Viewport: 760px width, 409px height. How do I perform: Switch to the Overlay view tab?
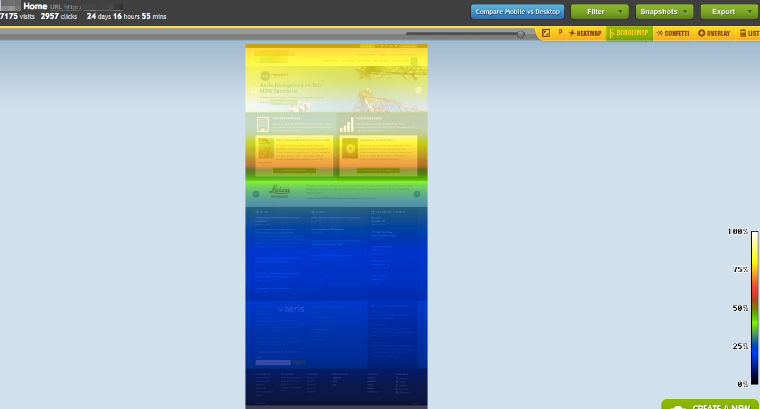tap(714, 33)
